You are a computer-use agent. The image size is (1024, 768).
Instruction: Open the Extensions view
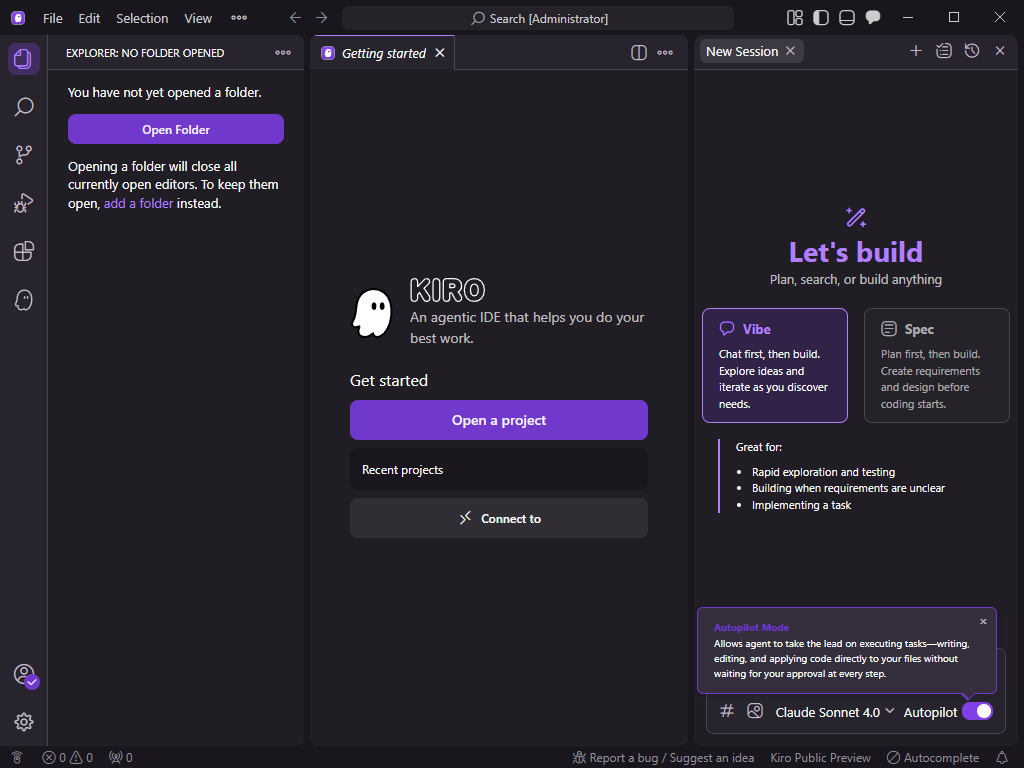tap(24, 251)
